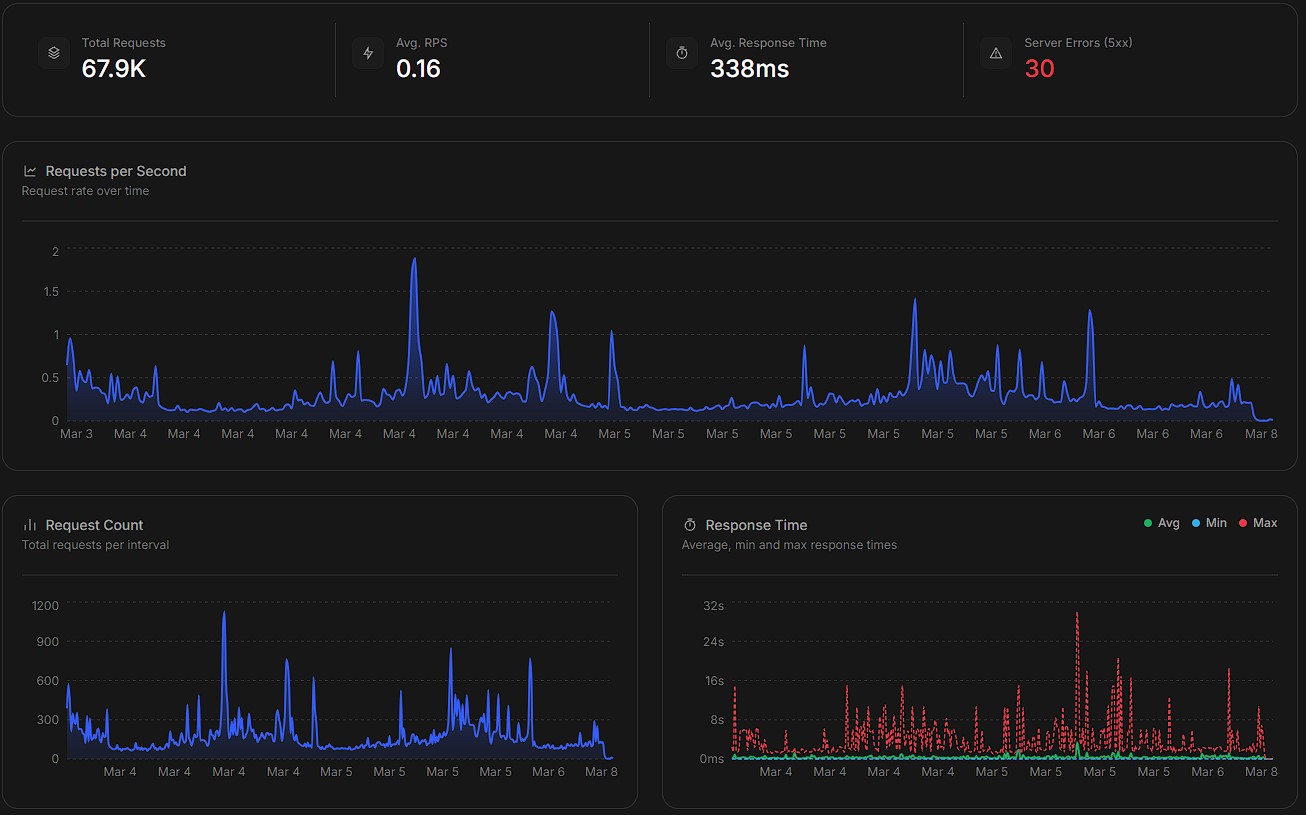Click the Total Requests layers icon

[x=54, y=53]
